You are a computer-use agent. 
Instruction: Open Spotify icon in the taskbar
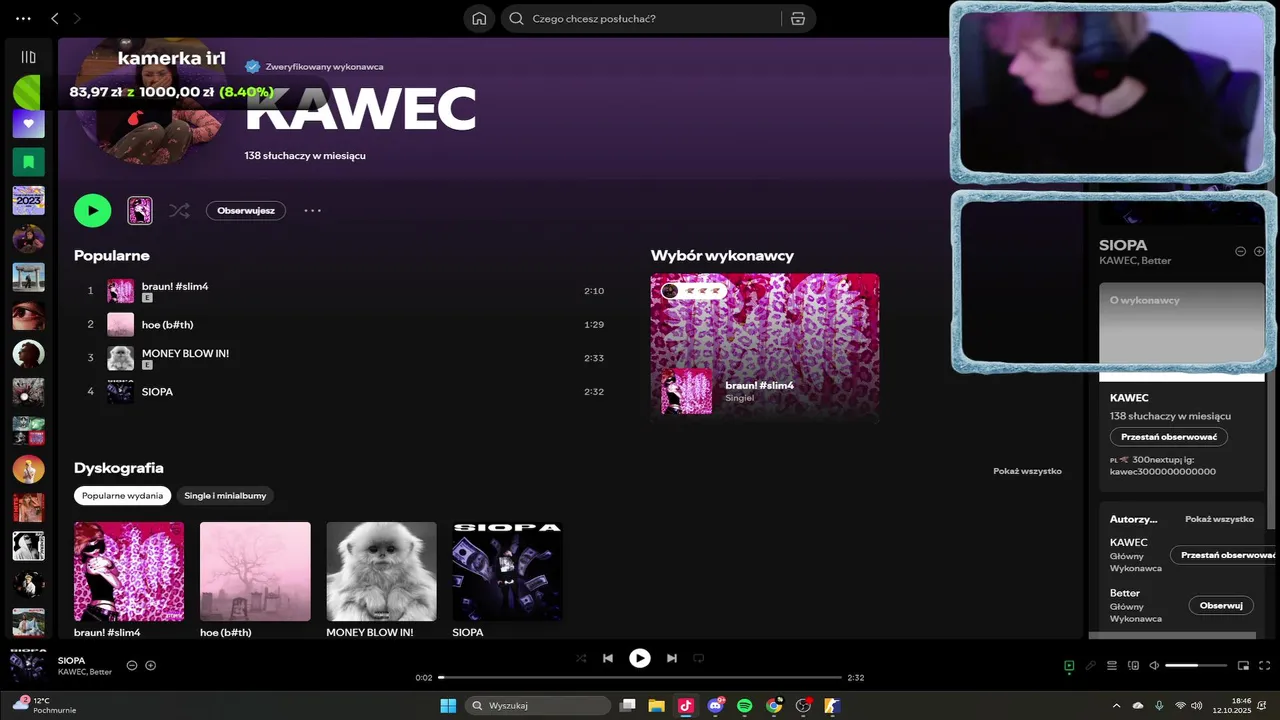[745, 706]
